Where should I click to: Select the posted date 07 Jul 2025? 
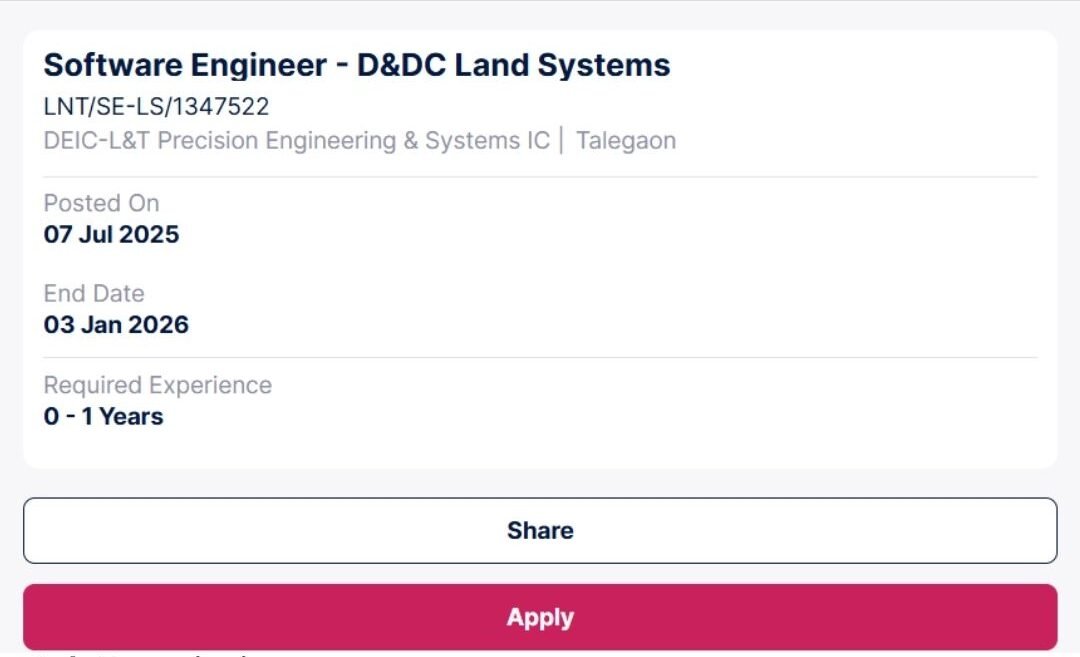click(111, 234)
